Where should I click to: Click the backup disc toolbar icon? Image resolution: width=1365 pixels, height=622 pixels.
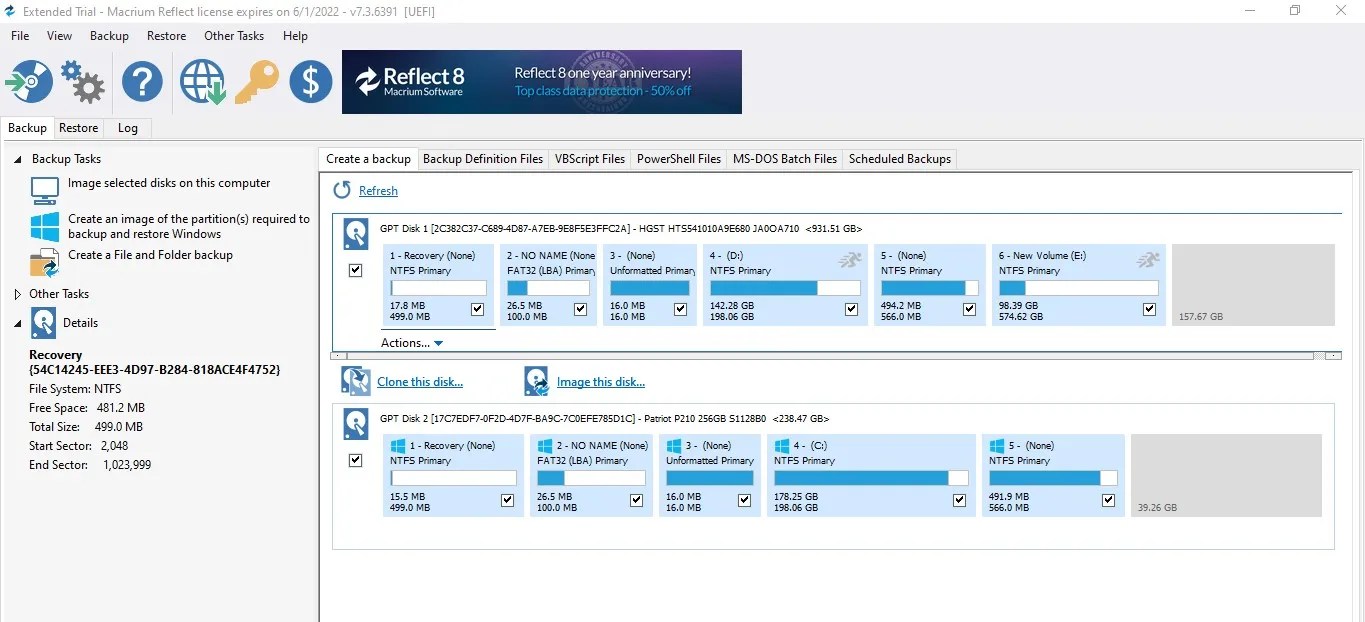[29, 81]
